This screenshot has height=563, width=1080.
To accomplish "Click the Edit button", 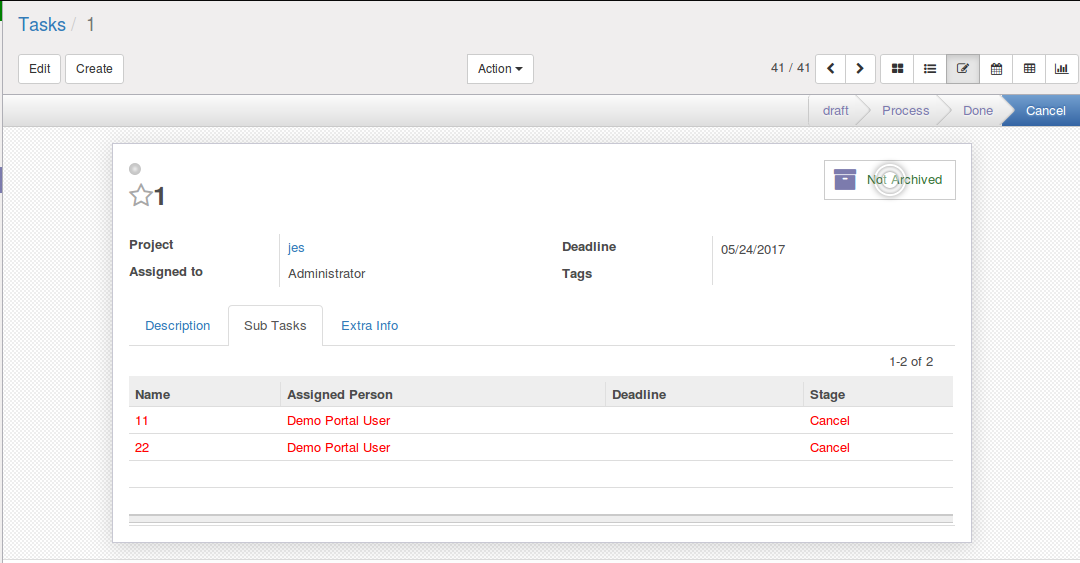I will pos(40,69).
